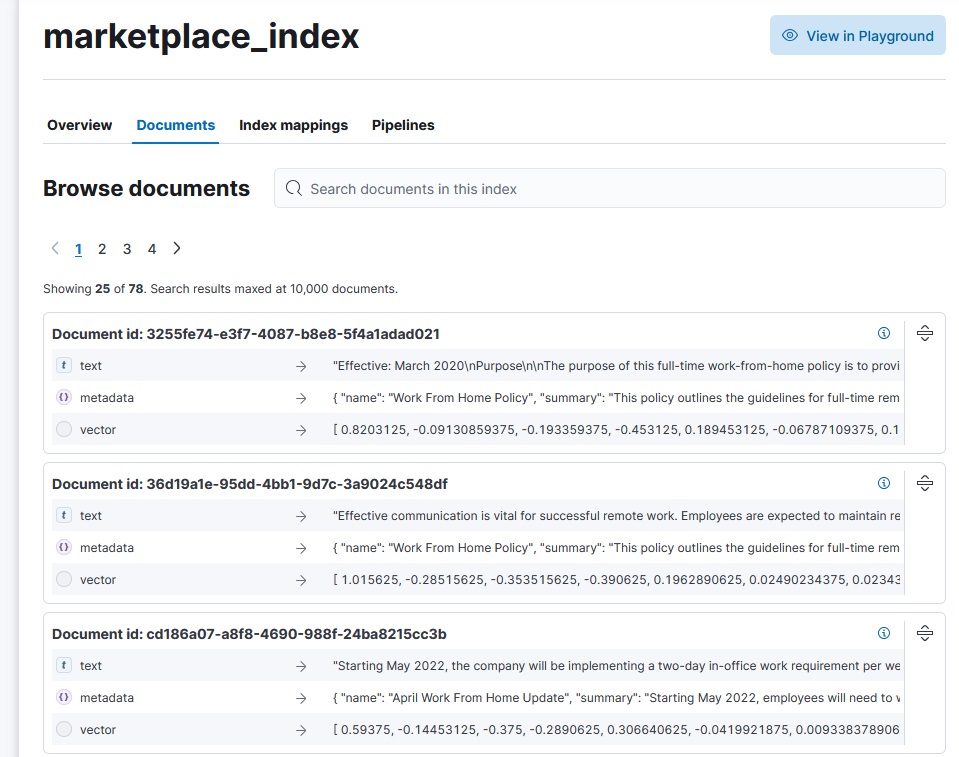Click the info icon on document 3255fe74
This screenshot has height=757, width=959.
tap(884, 333)
